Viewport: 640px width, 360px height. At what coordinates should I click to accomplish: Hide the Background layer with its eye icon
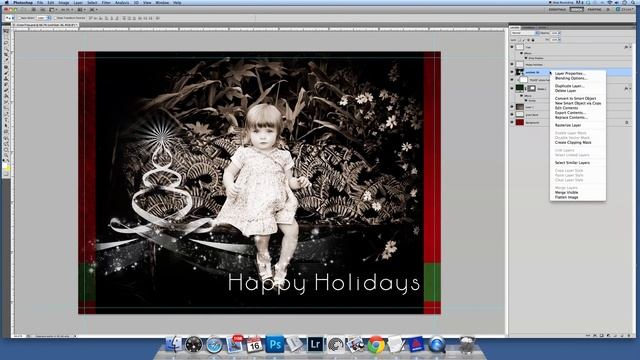pos(512,122)
